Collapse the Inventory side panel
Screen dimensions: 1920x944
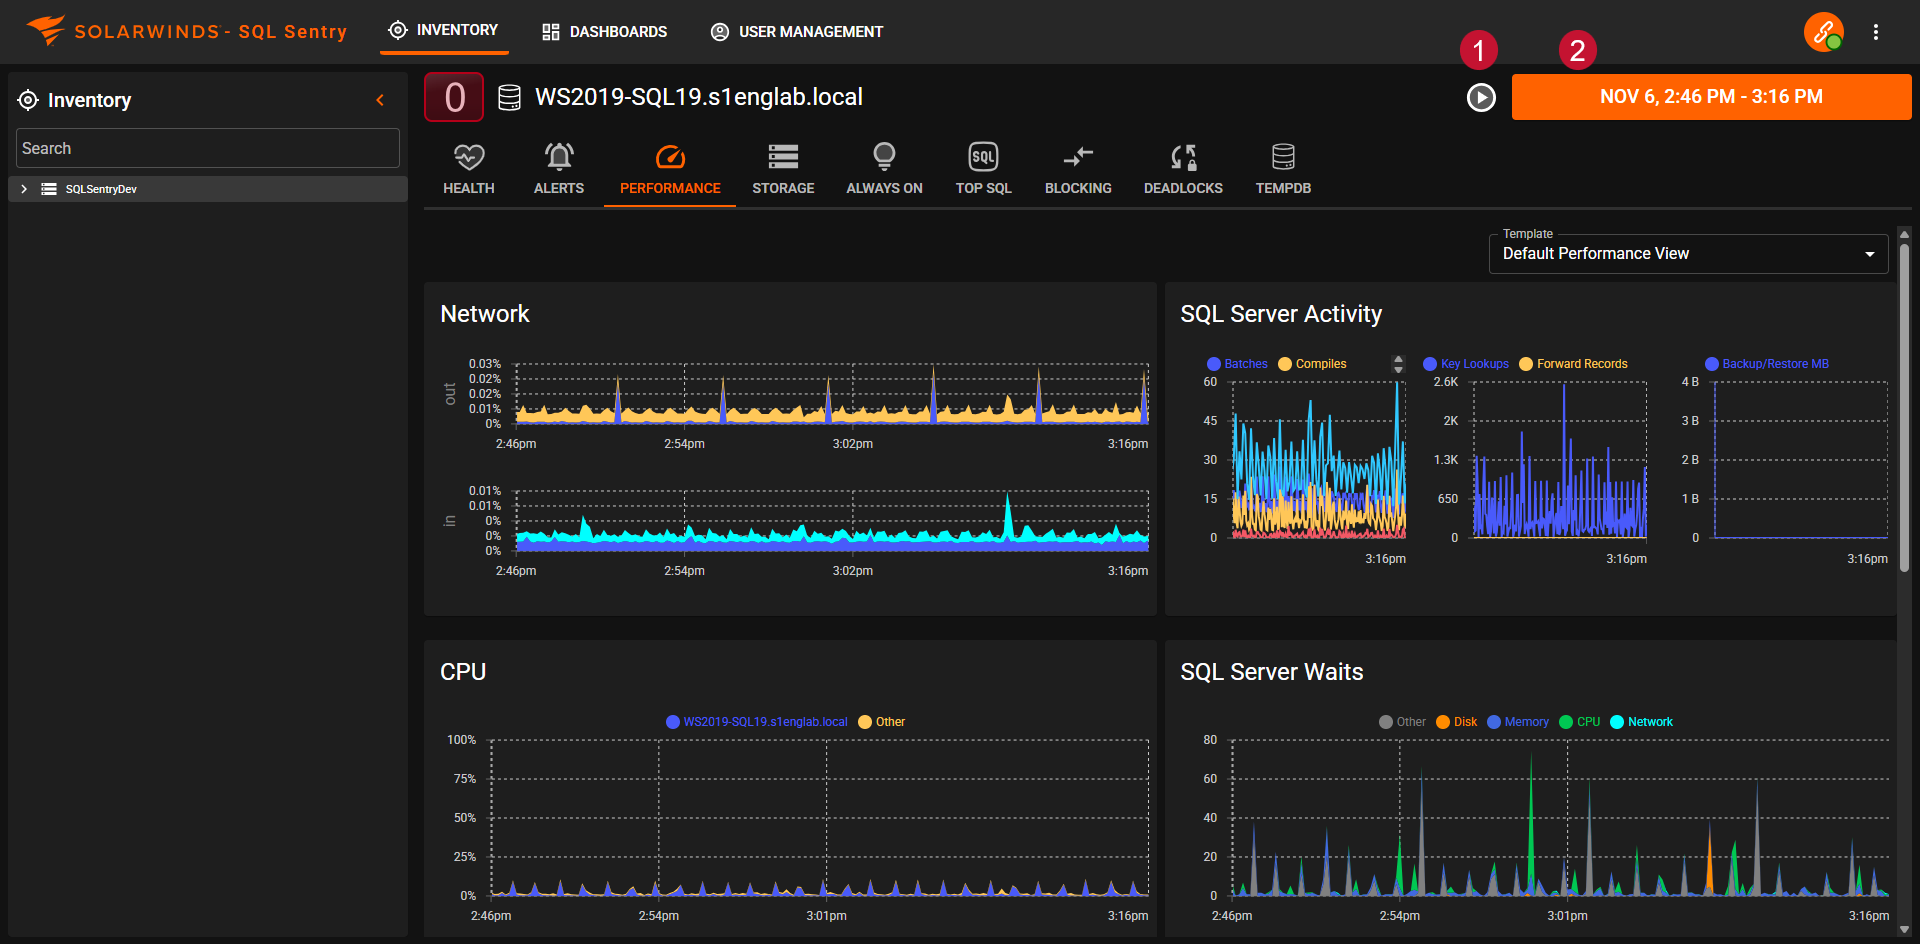coord(380,100)
